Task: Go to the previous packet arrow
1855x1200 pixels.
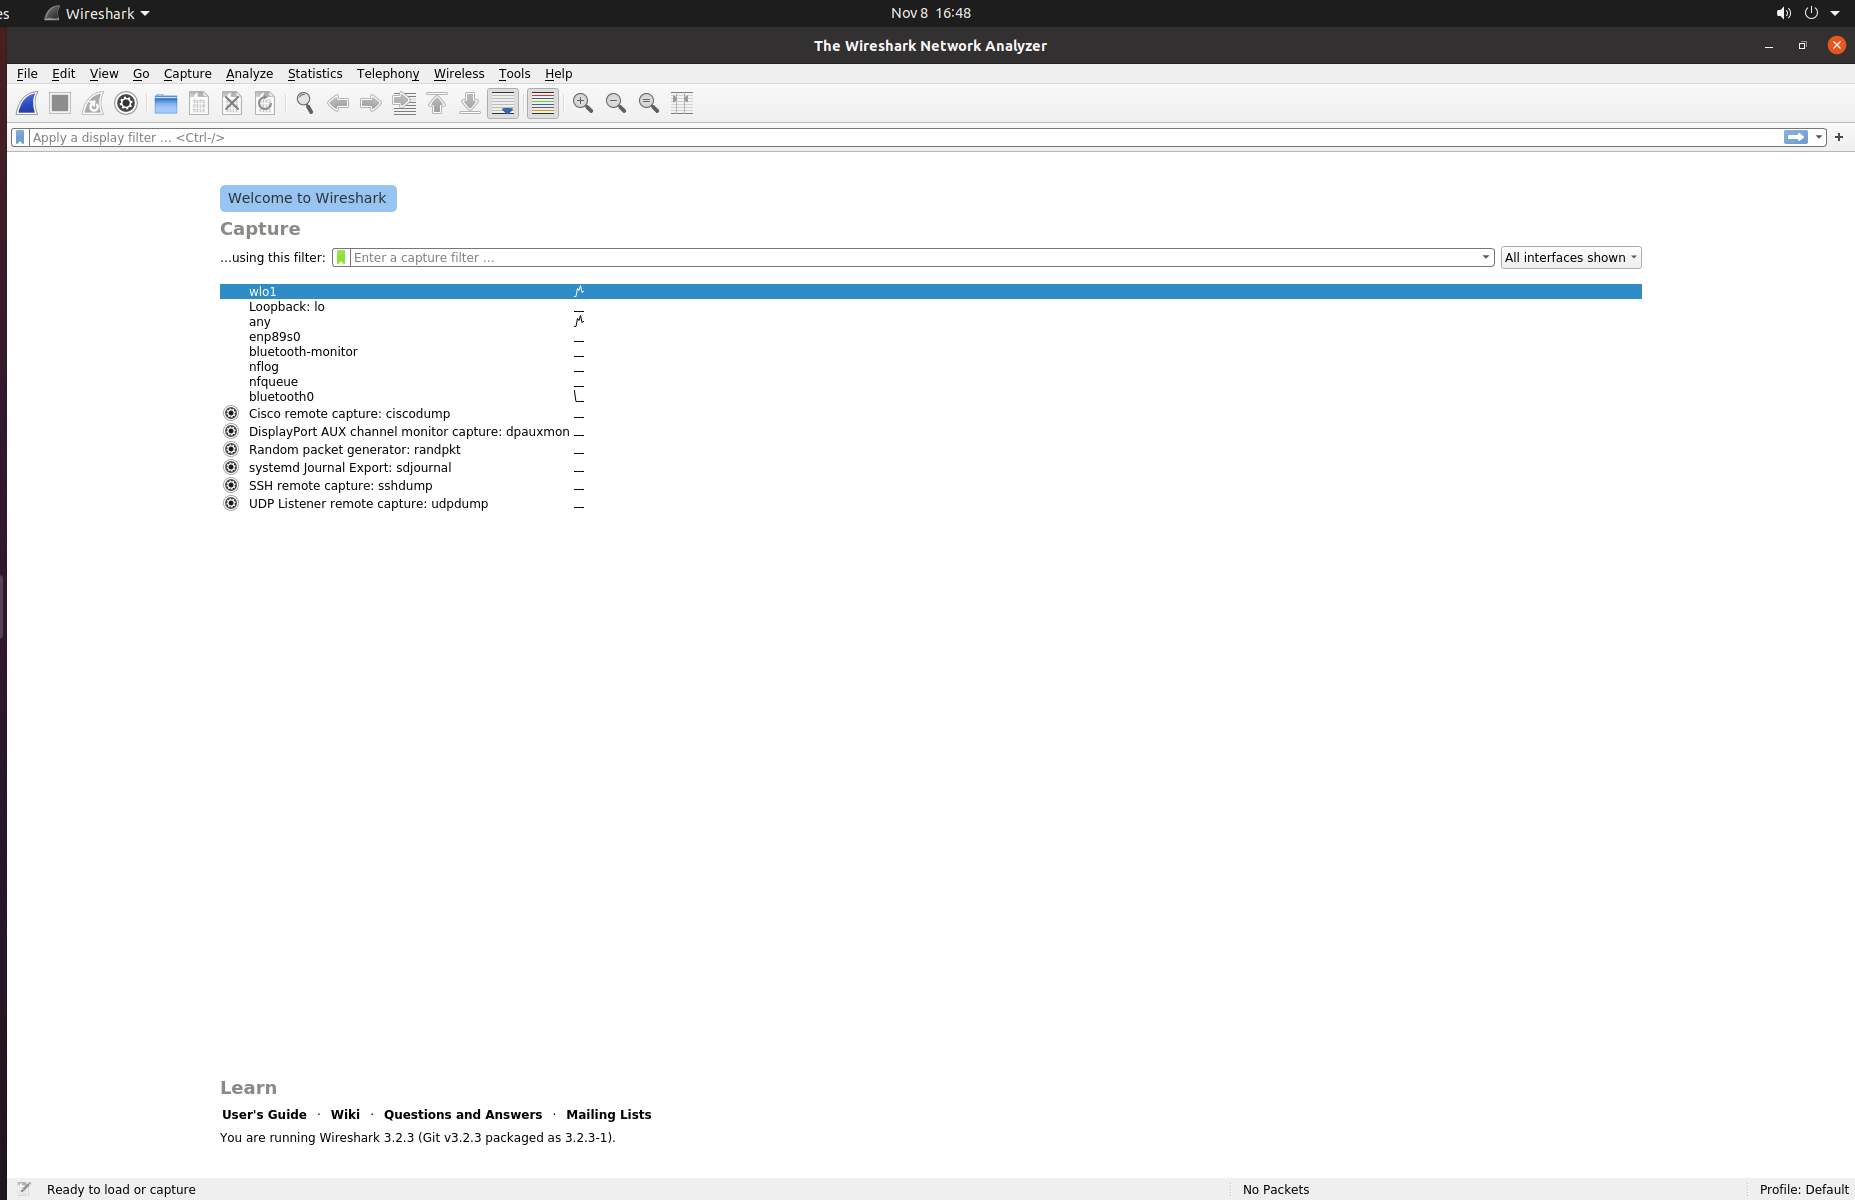Action: [338, 103]
